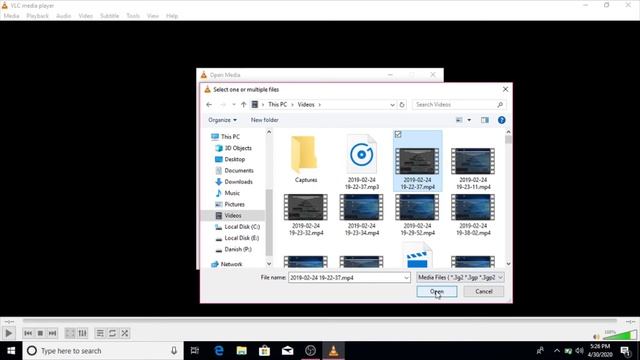Screen dimensions: 640x360
Task: Open Pictures in sidebar
Action: coord(230,204)
